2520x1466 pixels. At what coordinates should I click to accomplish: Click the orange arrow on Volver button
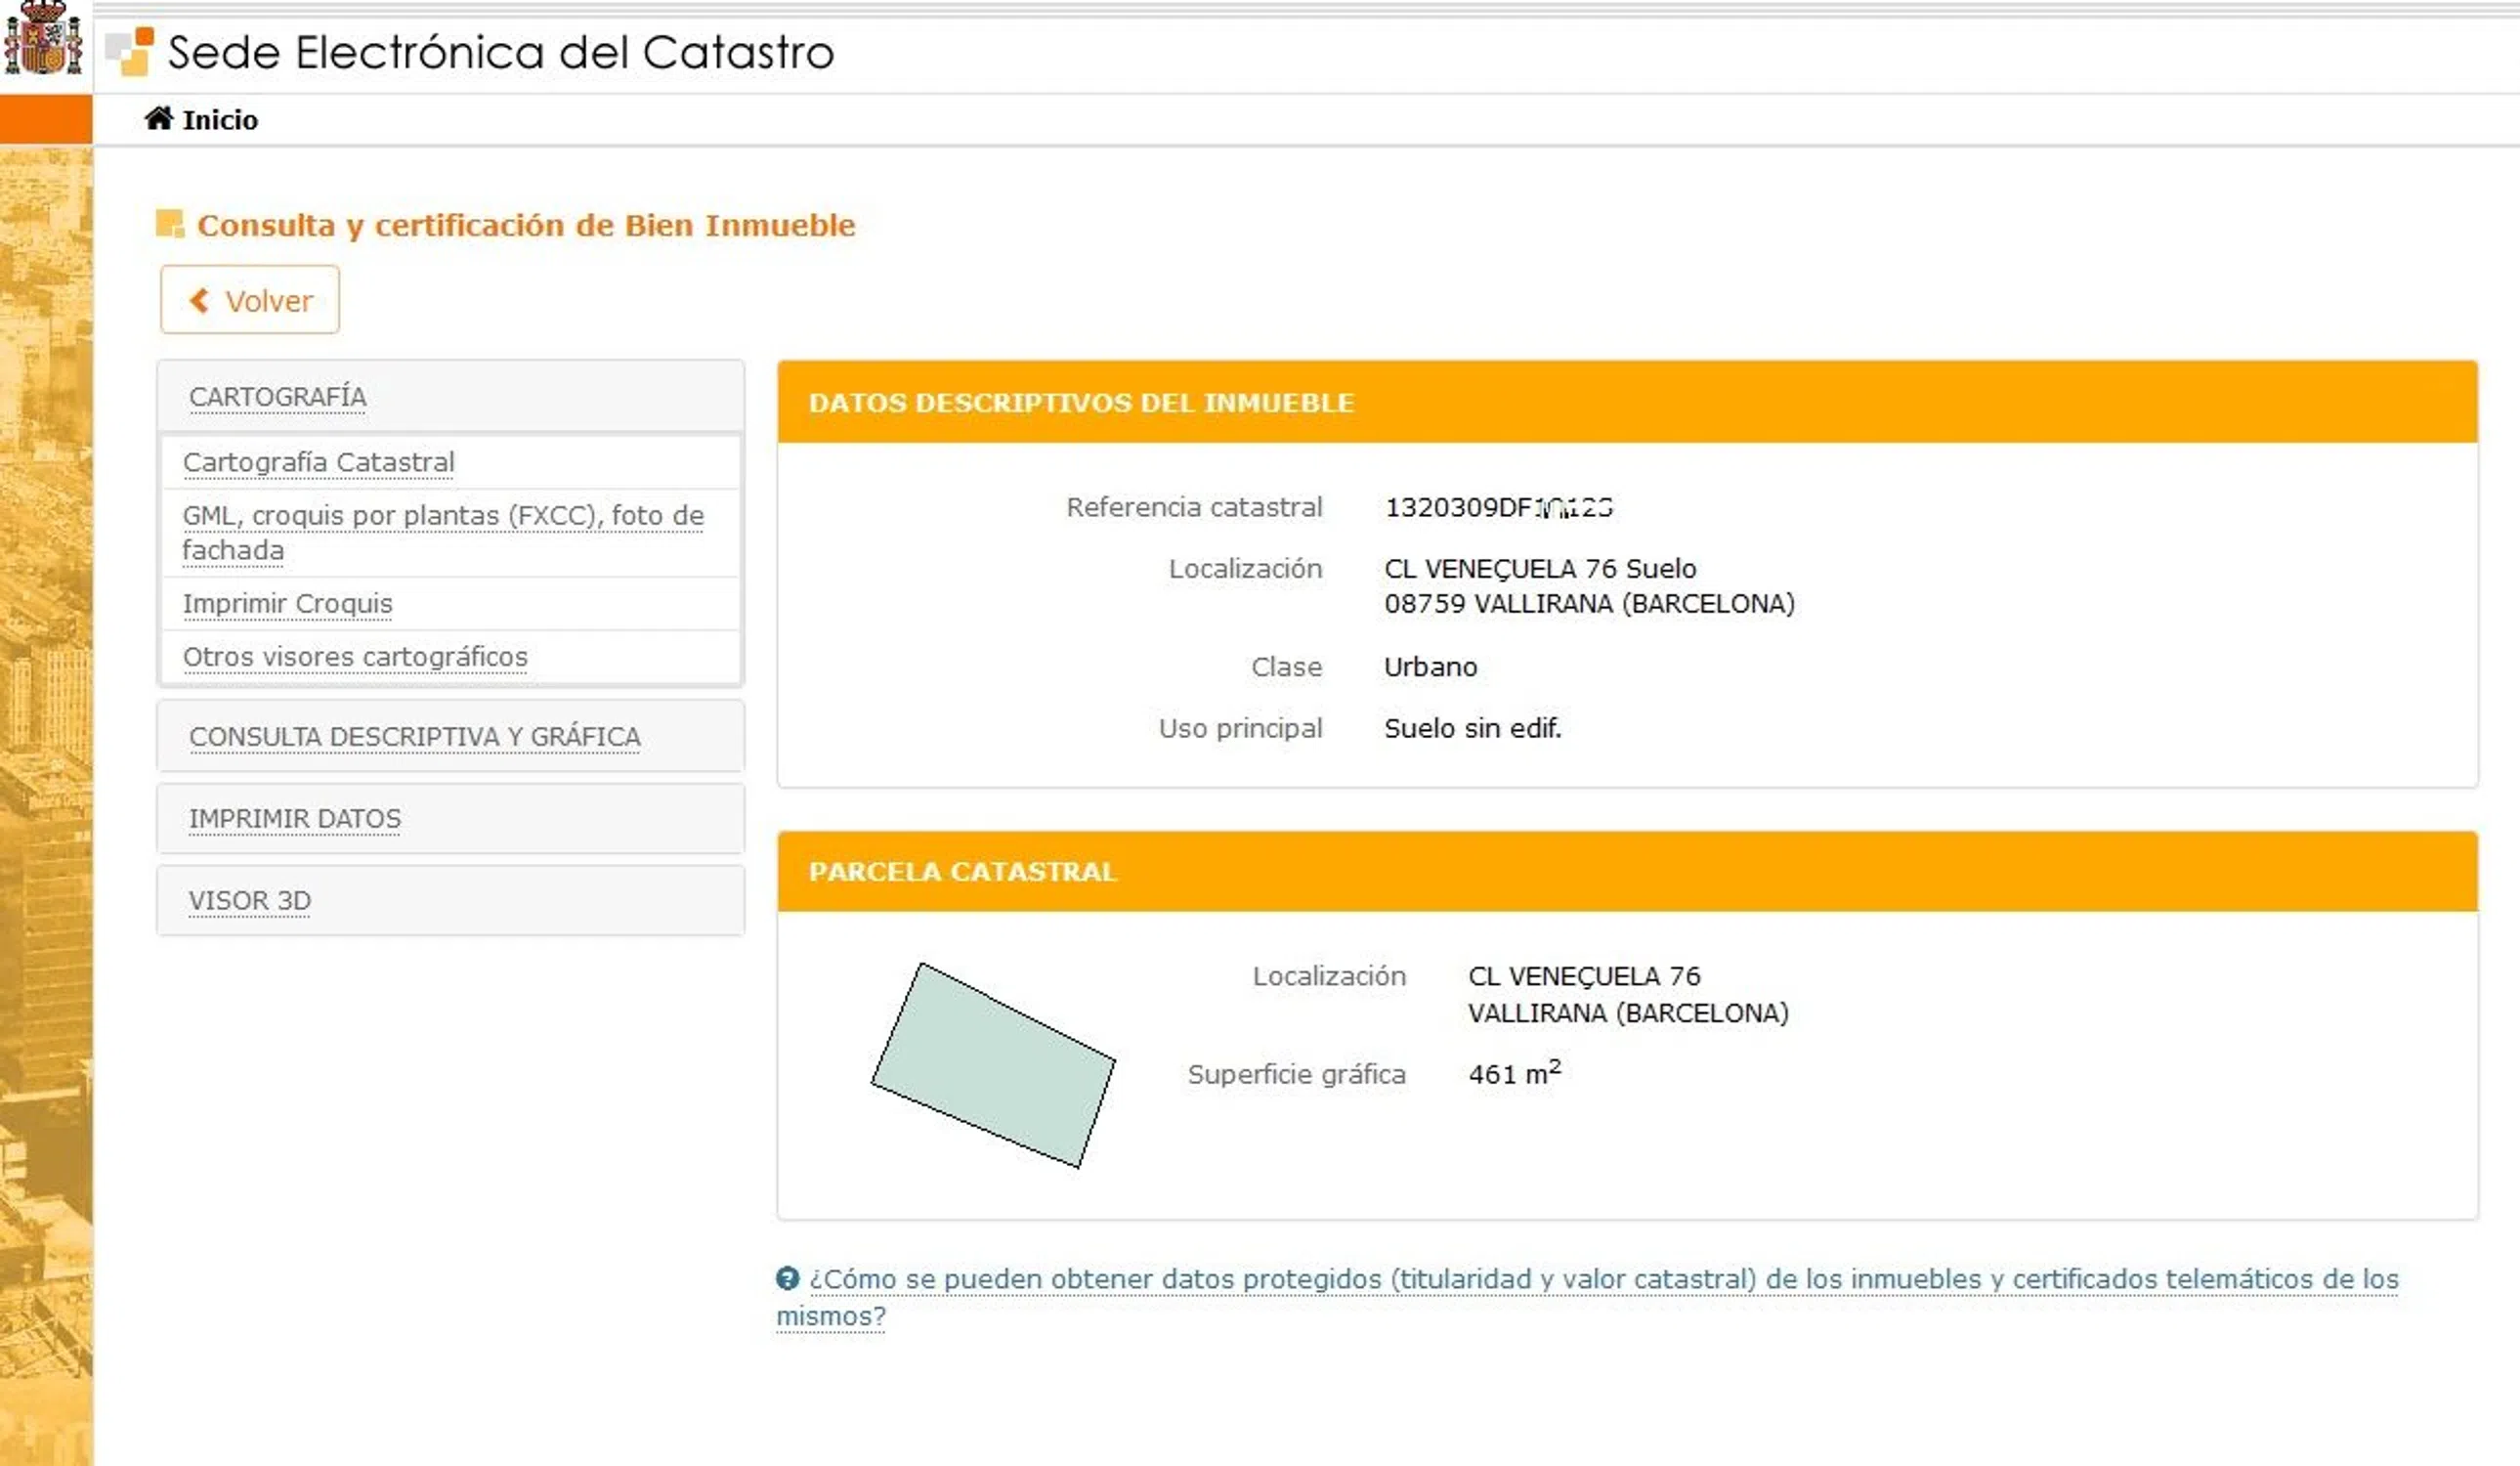click(199, 300)
